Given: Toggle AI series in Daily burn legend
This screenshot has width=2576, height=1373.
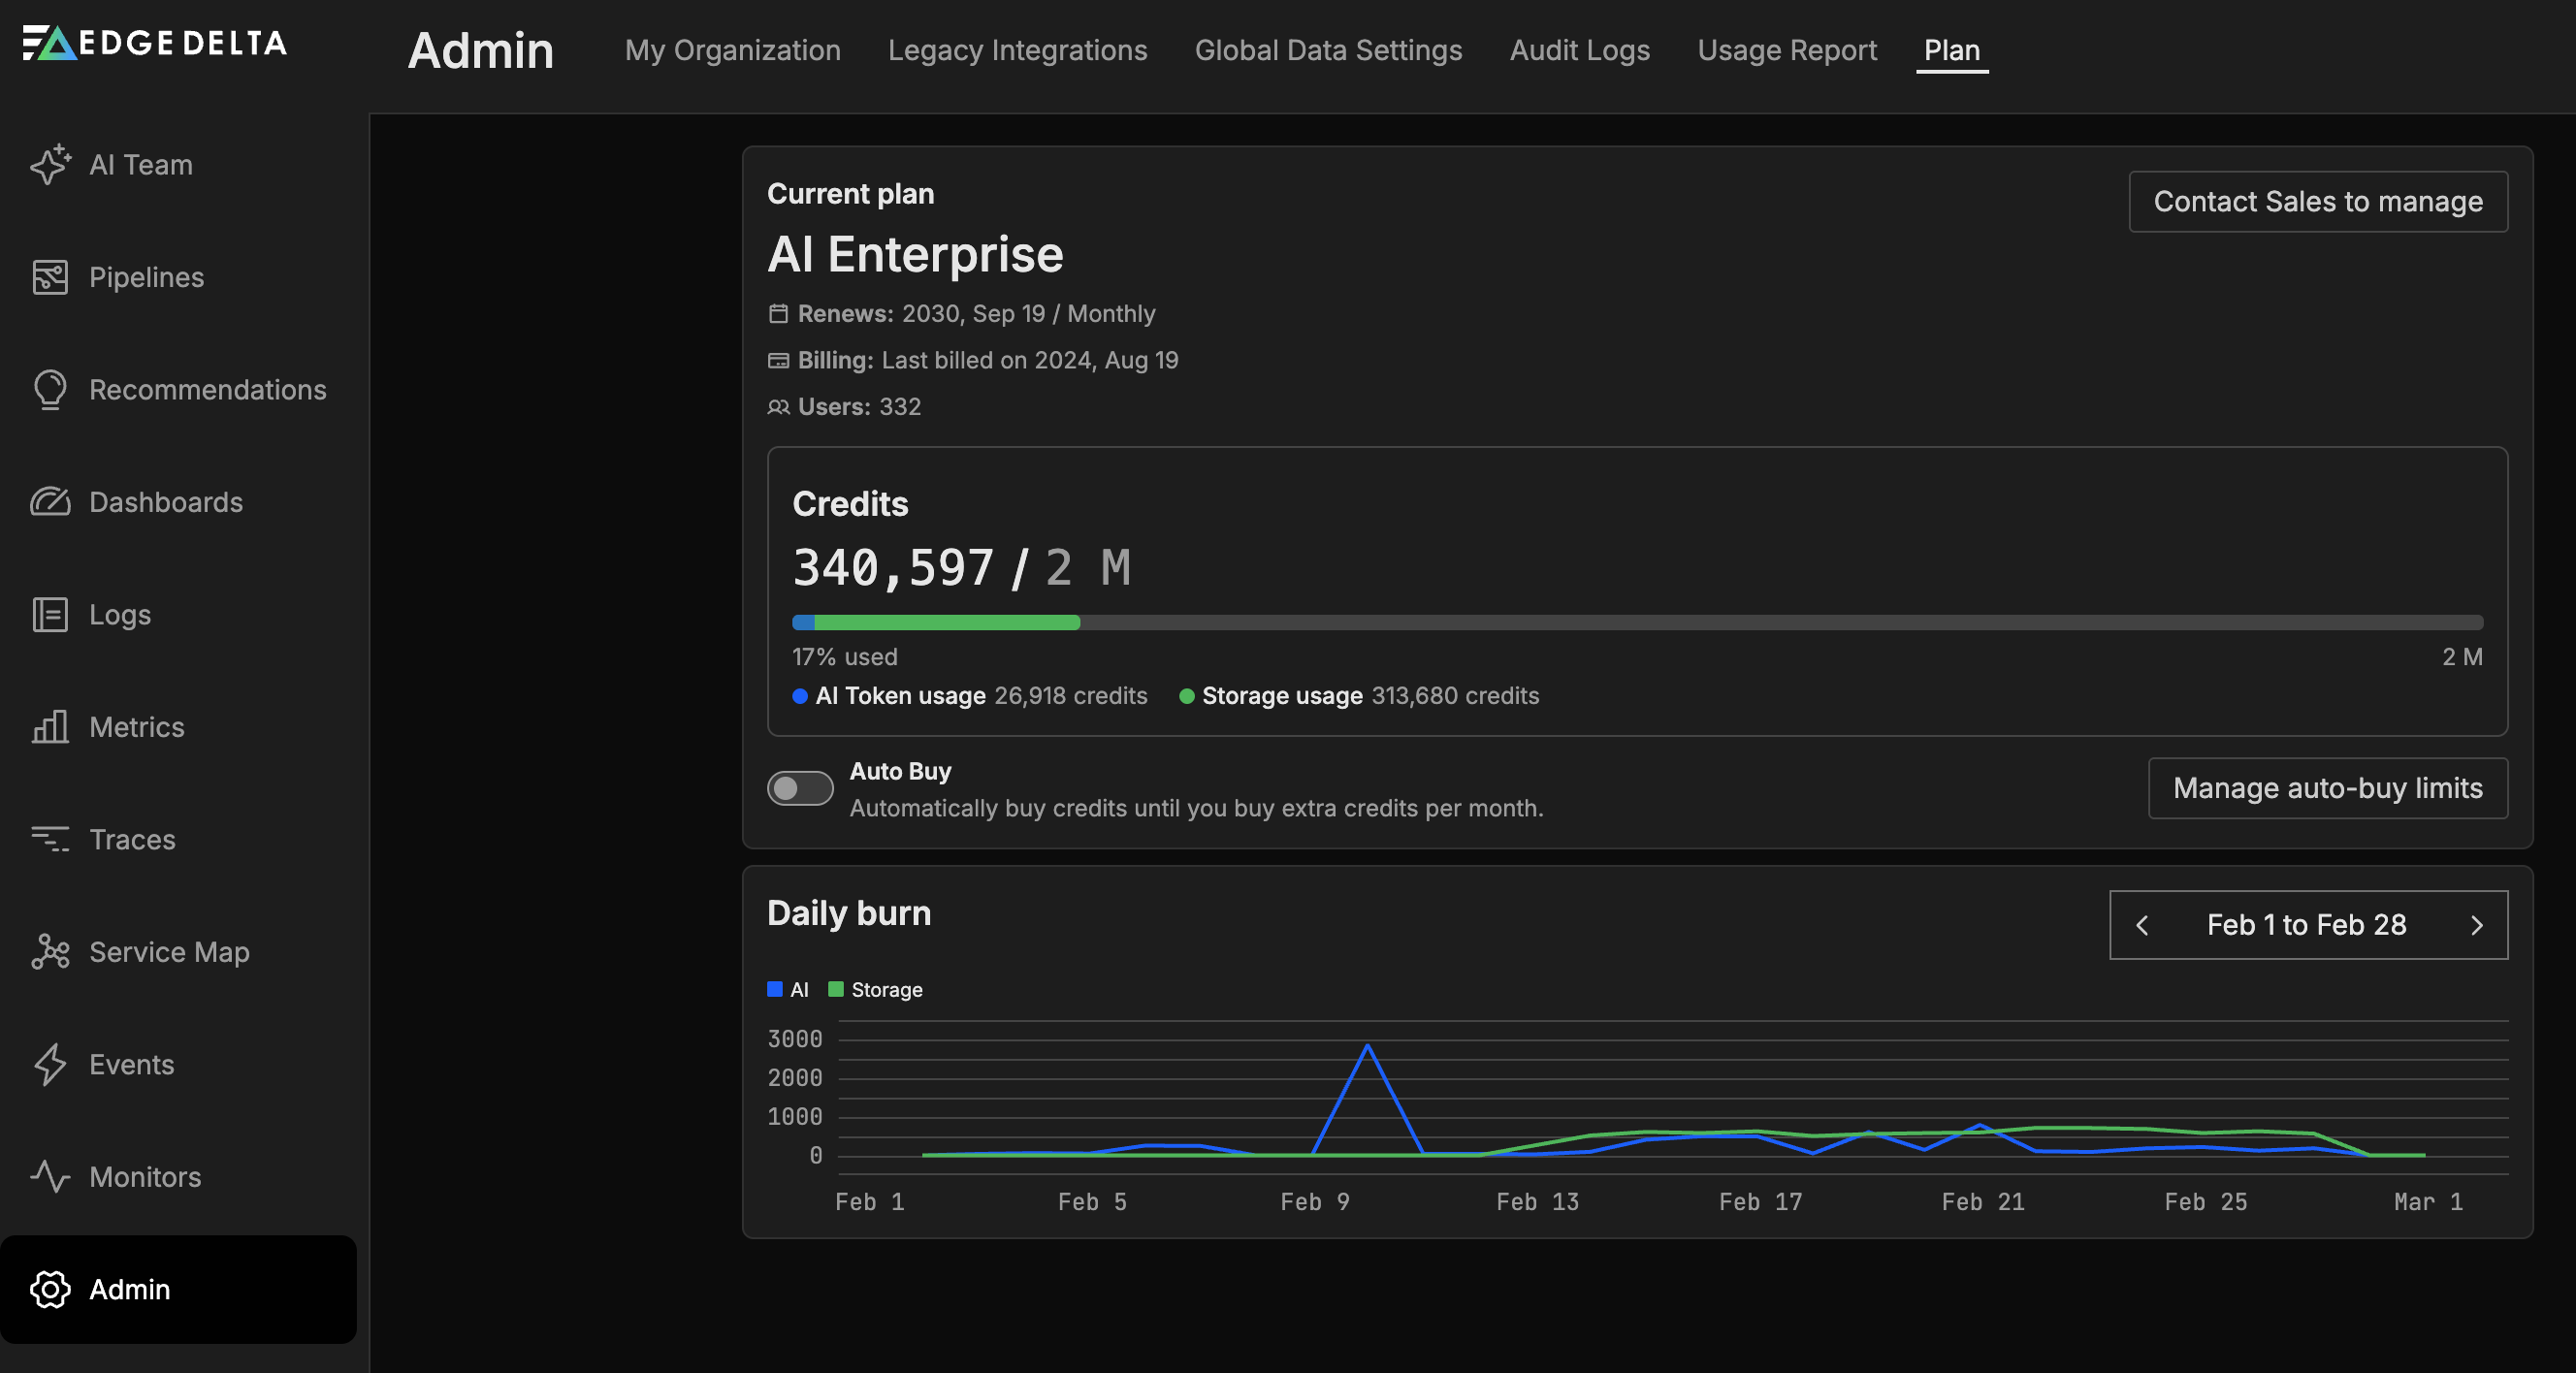Looking at the screenshot, I should tap(788, 990).
